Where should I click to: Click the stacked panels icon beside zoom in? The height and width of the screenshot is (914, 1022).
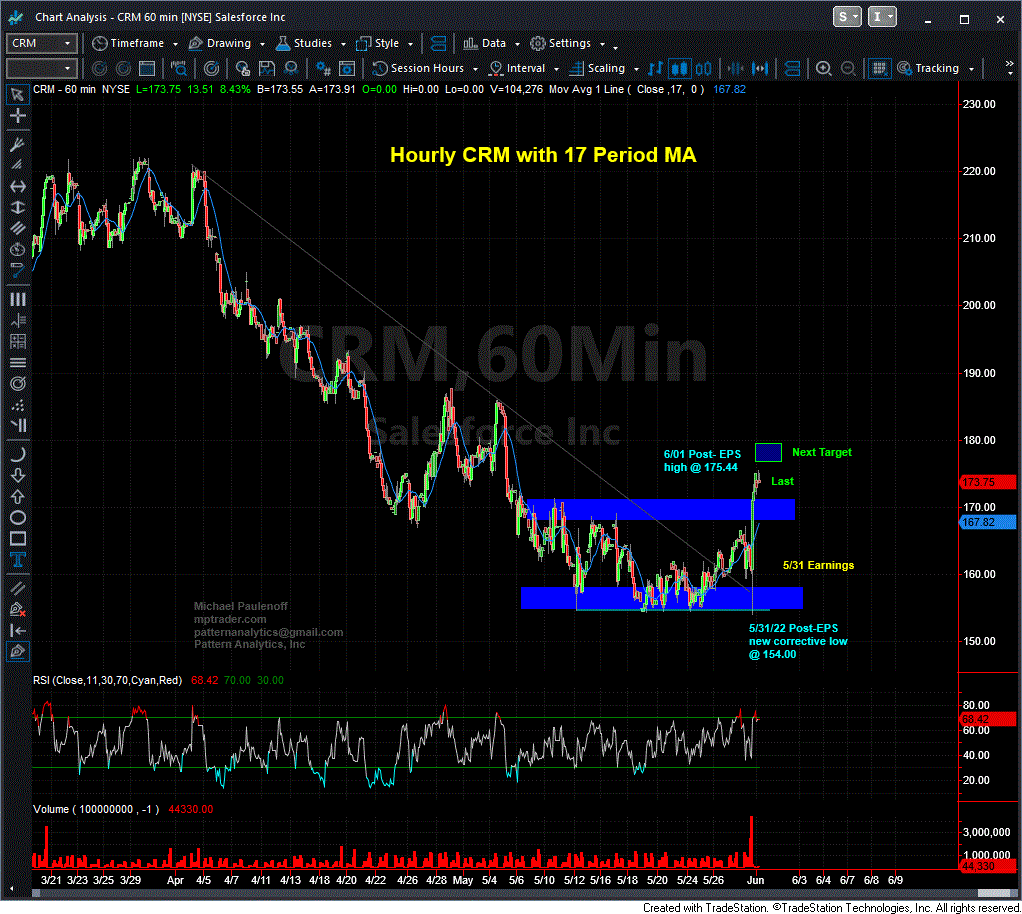pos(793,68)
